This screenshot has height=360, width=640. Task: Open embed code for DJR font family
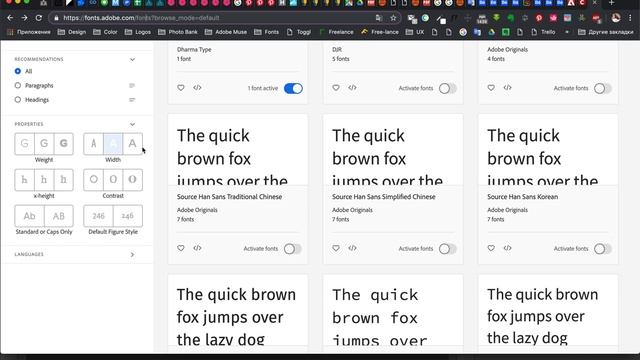tap(352, 88)
